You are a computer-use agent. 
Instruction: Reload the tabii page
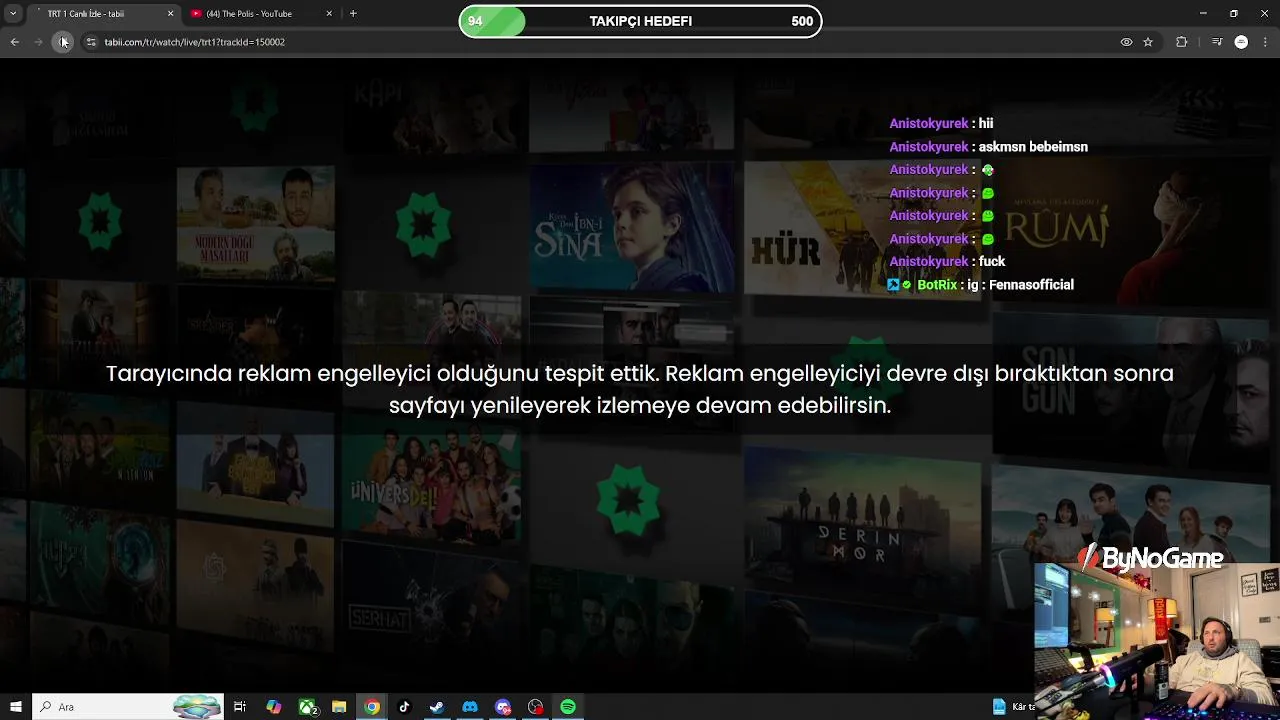point(62,42)
